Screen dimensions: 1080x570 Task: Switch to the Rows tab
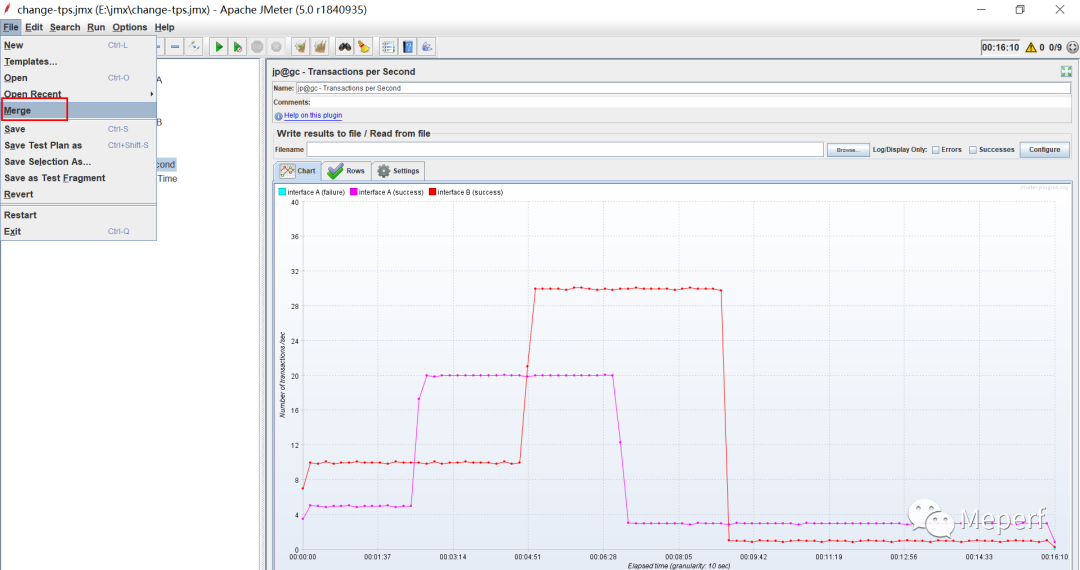[346, 171]
